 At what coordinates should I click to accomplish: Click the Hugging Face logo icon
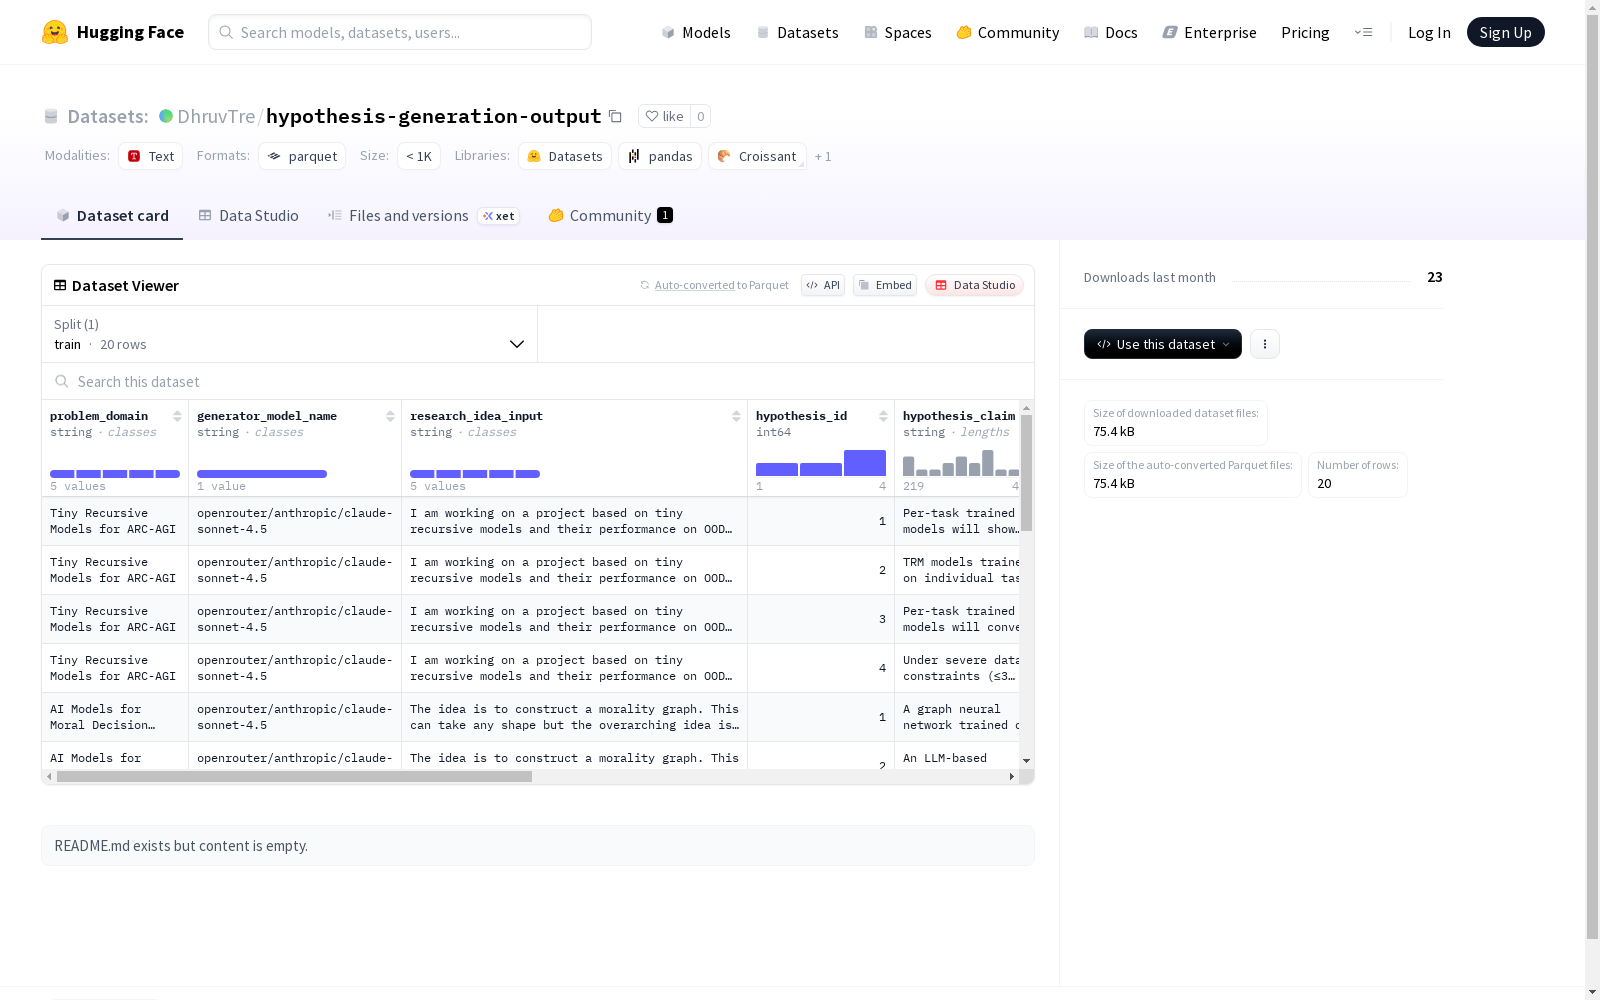coord(55,32)
